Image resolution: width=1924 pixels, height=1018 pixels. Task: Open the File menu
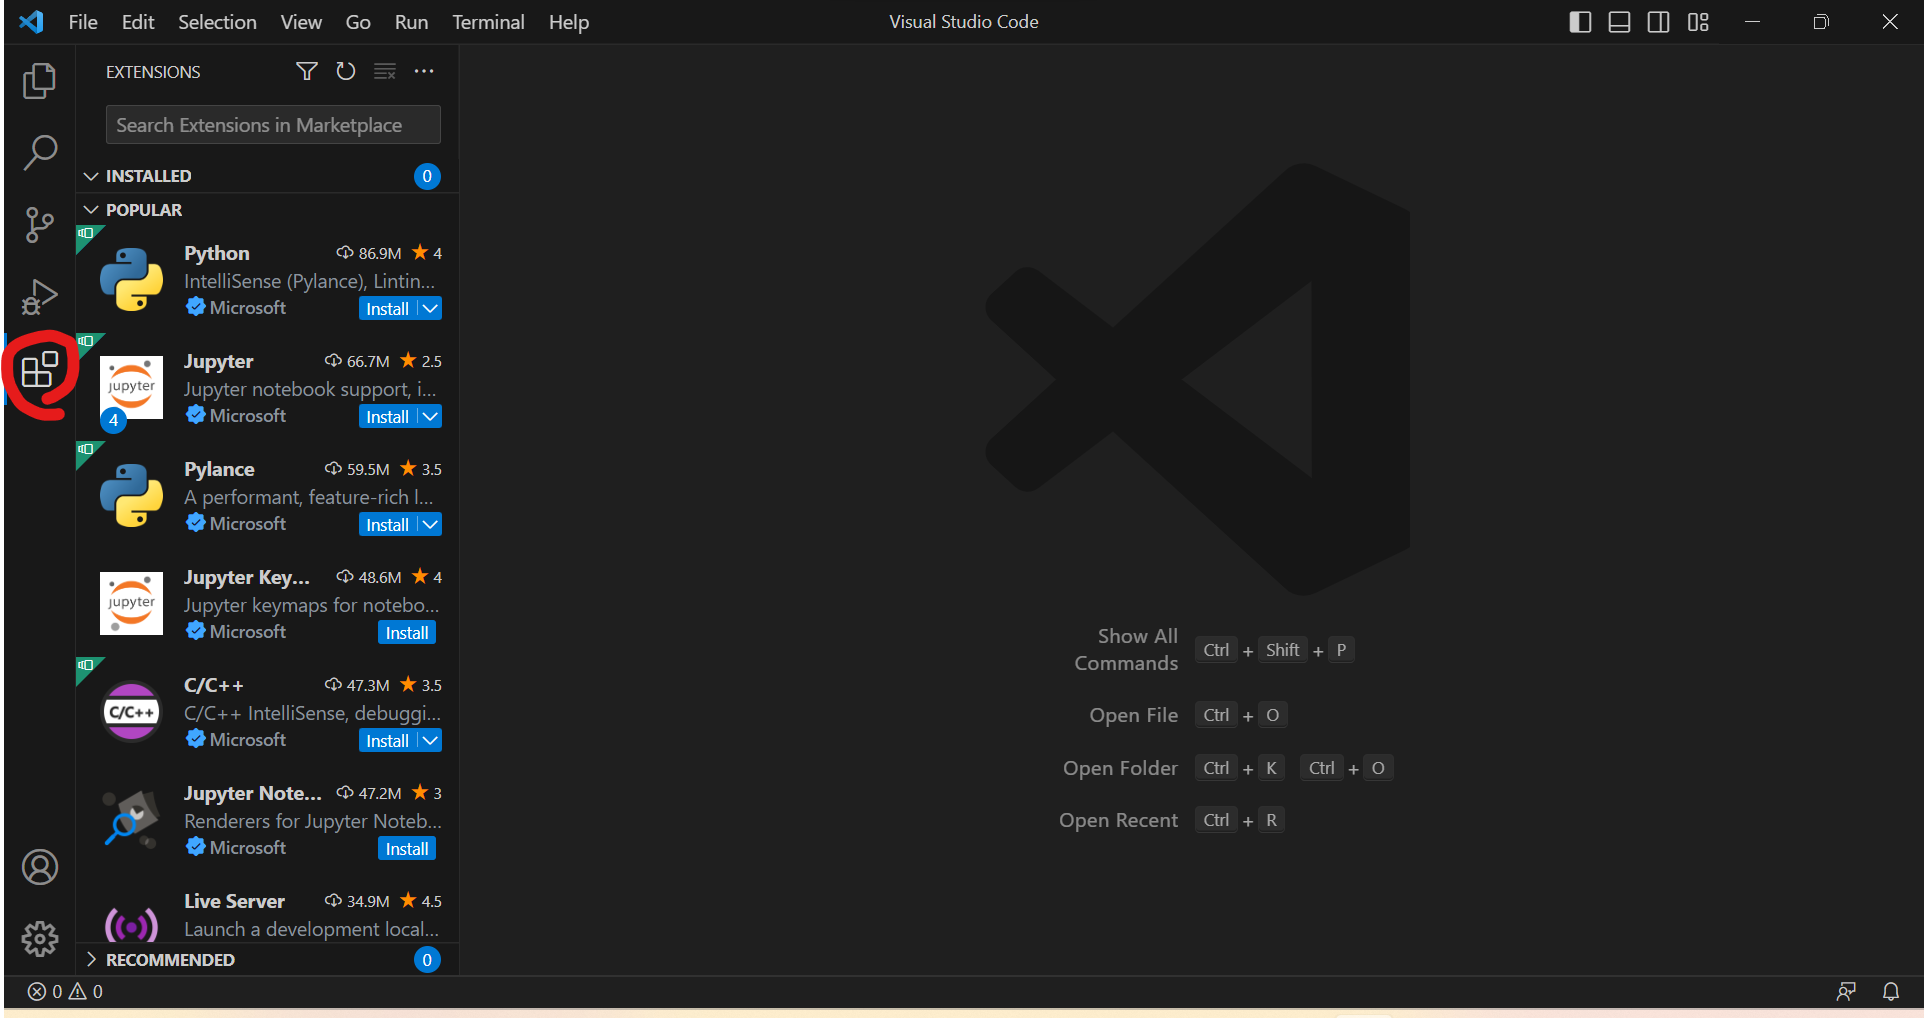[83, 22]
